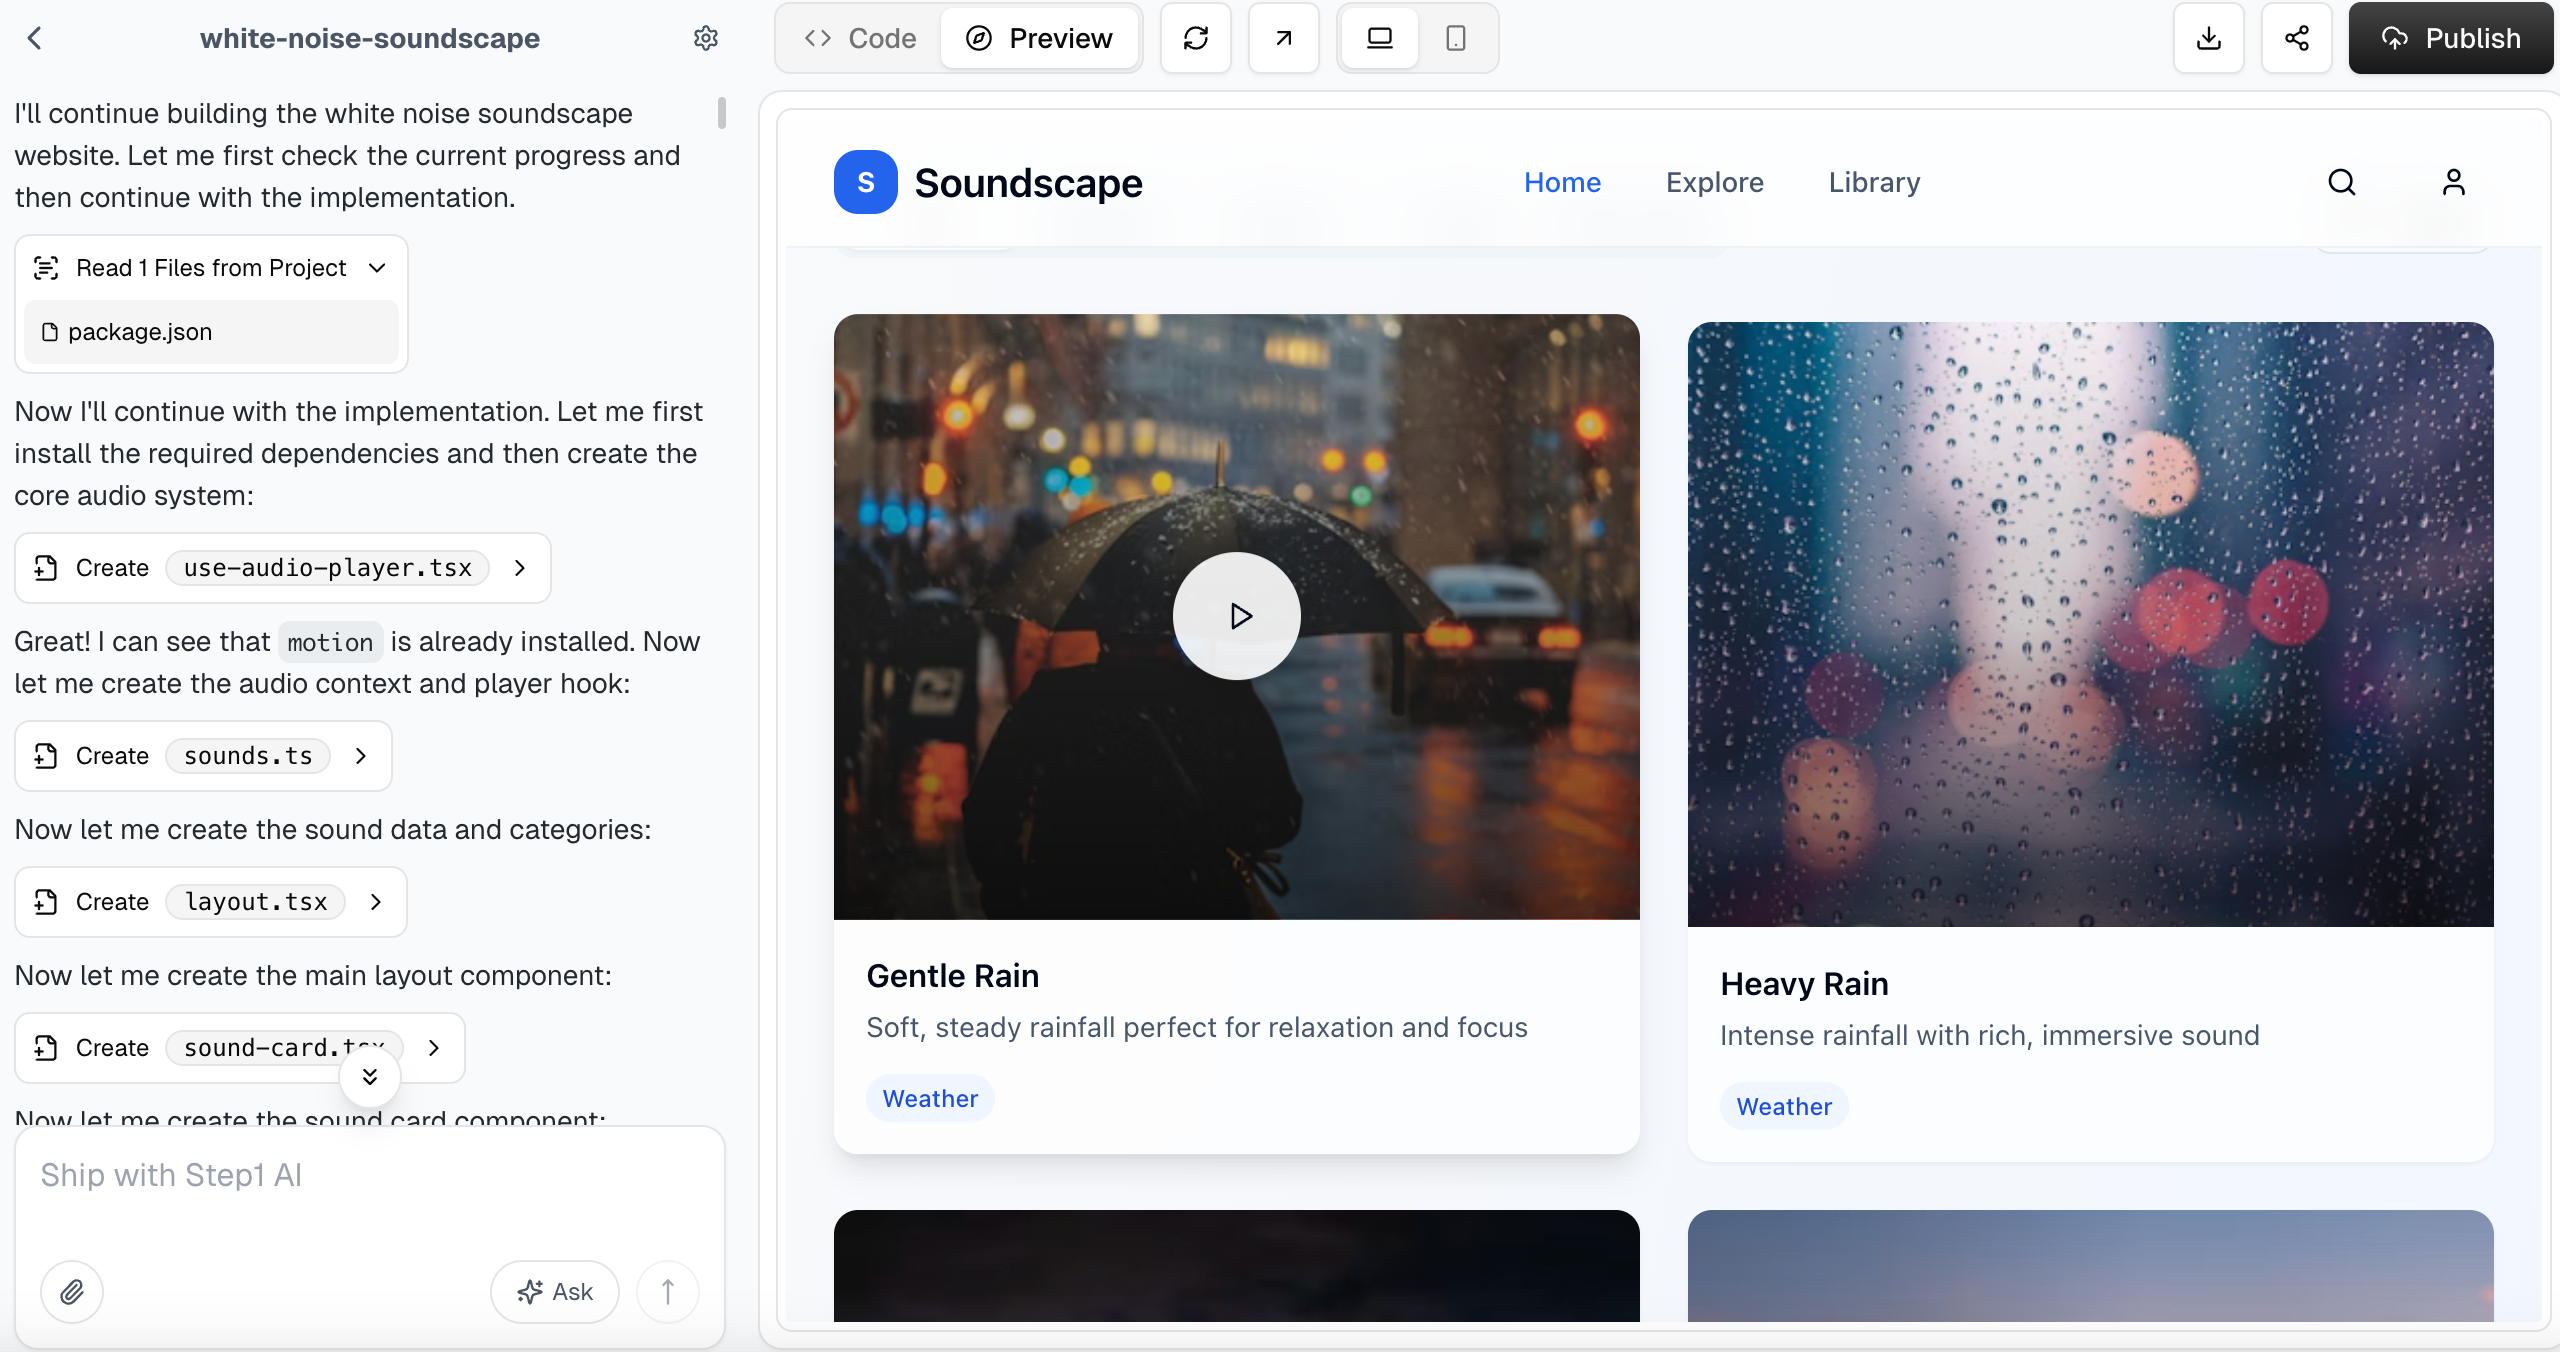Switch to desktop view mode
This screenshot has height=1352, width=2560.
coord(1379,38)
